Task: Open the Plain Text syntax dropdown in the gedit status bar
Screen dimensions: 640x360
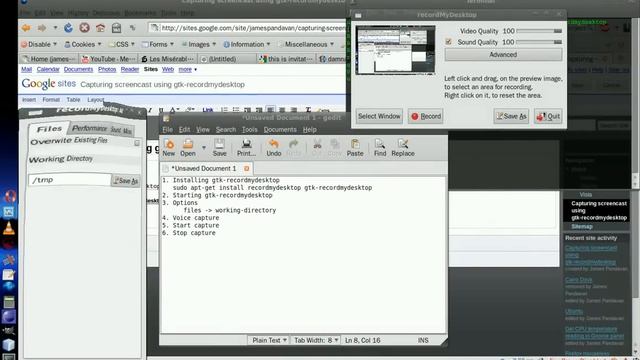Action: 269,340
